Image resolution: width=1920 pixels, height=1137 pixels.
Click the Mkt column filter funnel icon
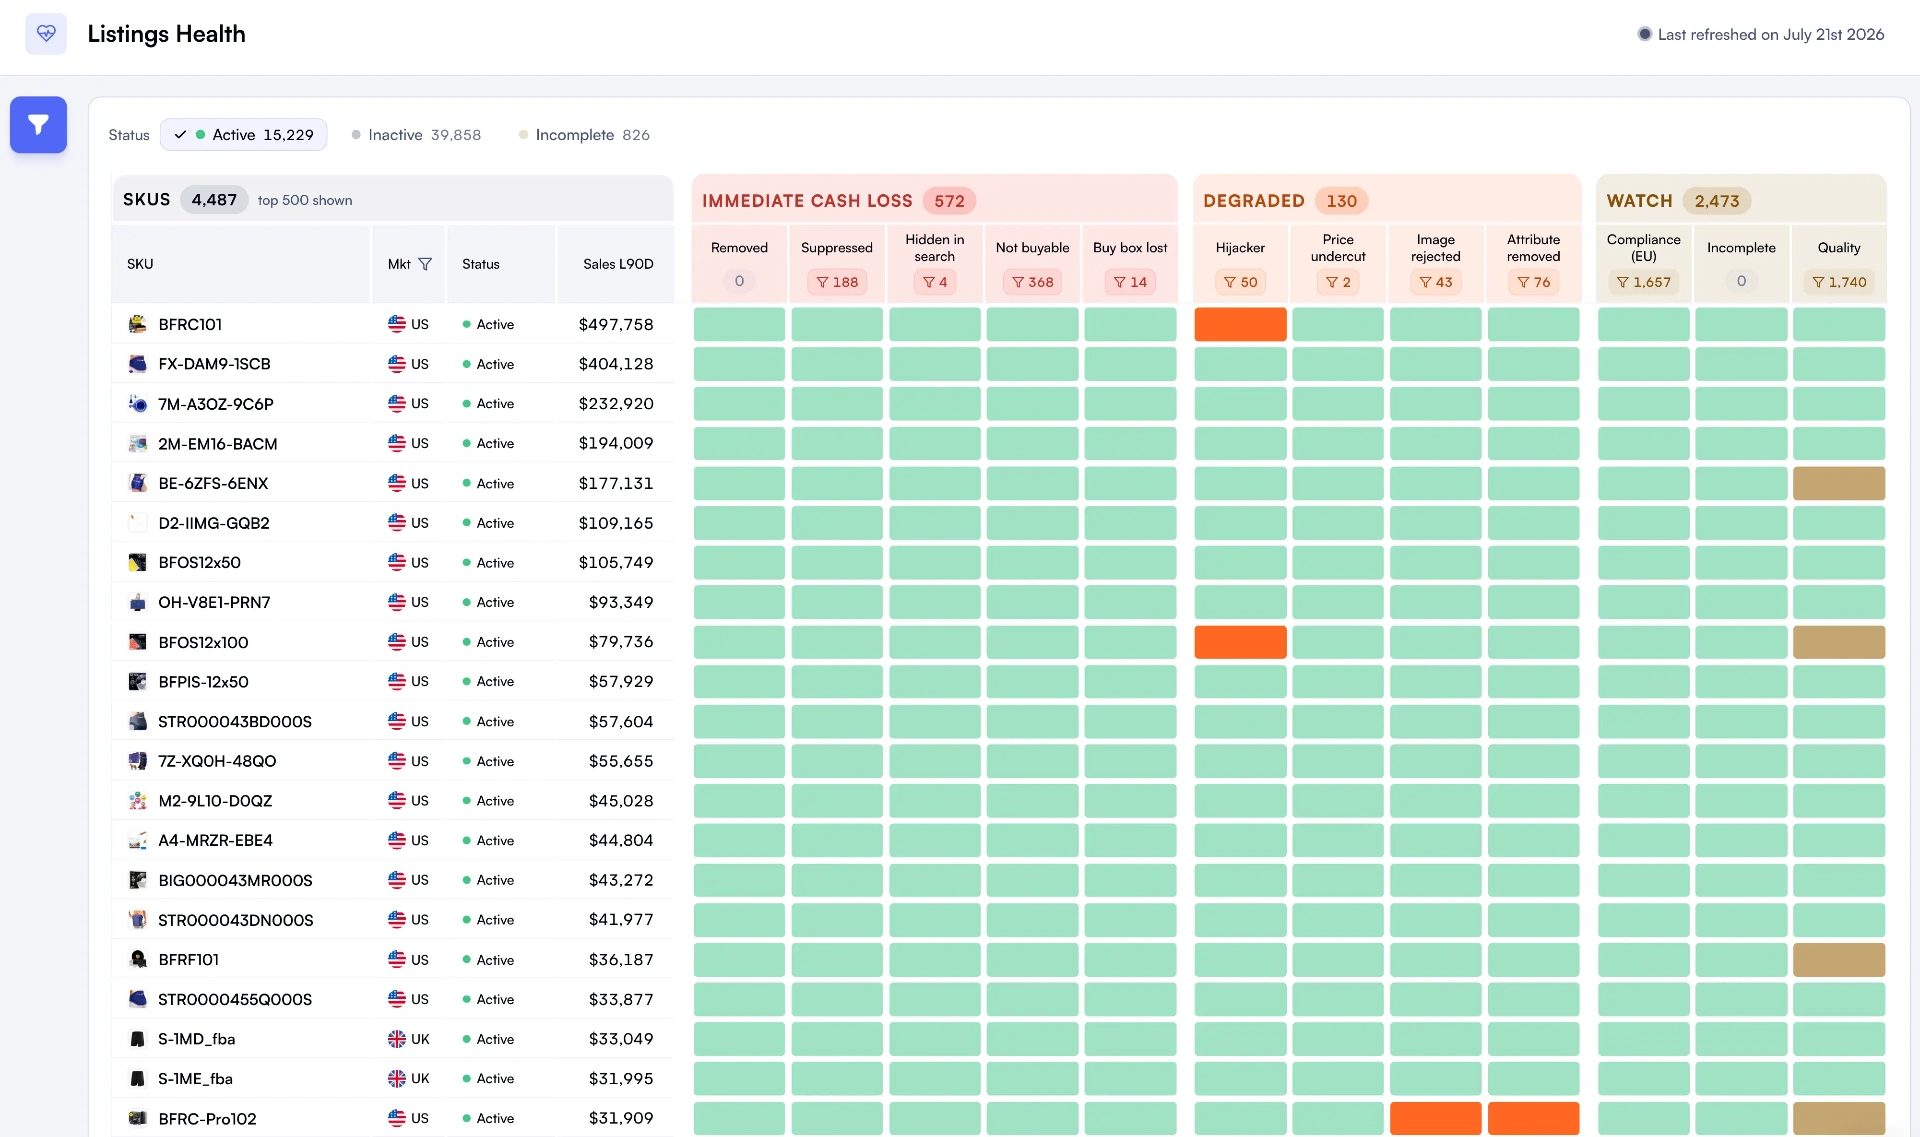point(425,264)
